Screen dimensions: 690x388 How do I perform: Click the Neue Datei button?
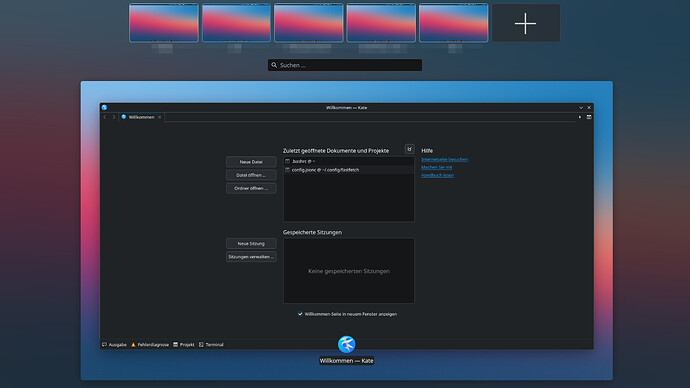251,162
